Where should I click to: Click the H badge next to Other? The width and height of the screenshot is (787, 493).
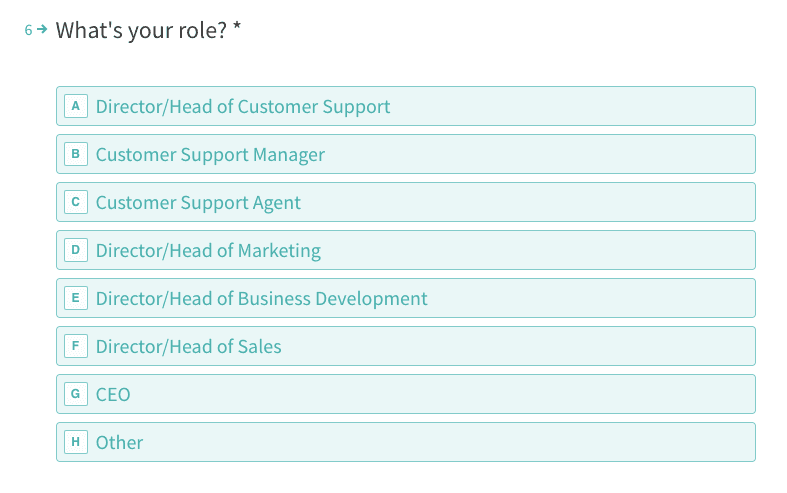point(76,442)
